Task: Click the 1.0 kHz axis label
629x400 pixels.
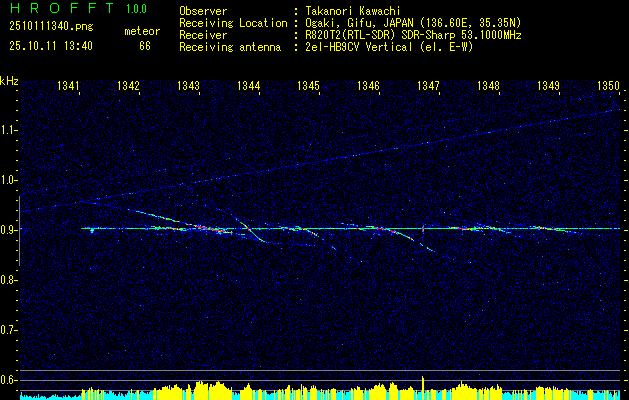Action: [x=9, y=180]
